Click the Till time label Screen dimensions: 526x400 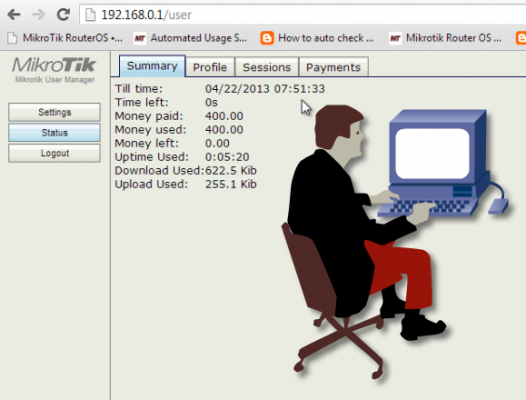[x=139, y=89]
